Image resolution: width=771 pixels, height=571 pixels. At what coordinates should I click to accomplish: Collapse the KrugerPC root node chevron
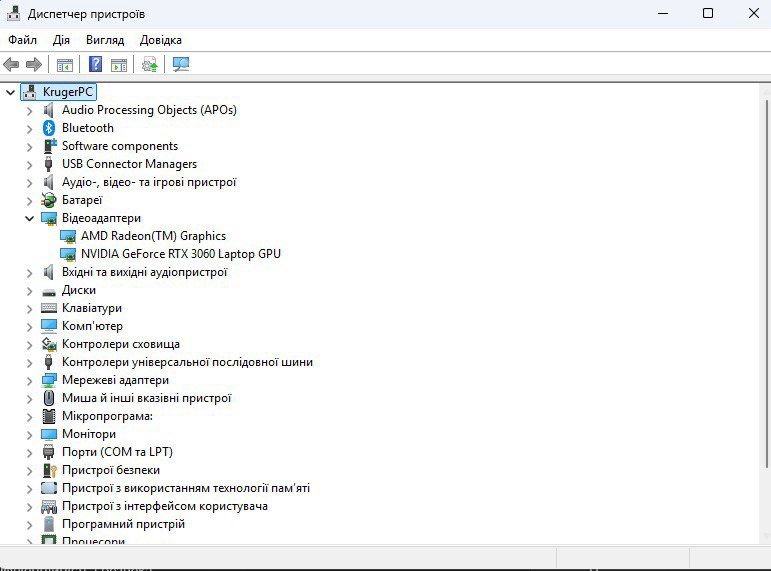[x=10, y=92]
